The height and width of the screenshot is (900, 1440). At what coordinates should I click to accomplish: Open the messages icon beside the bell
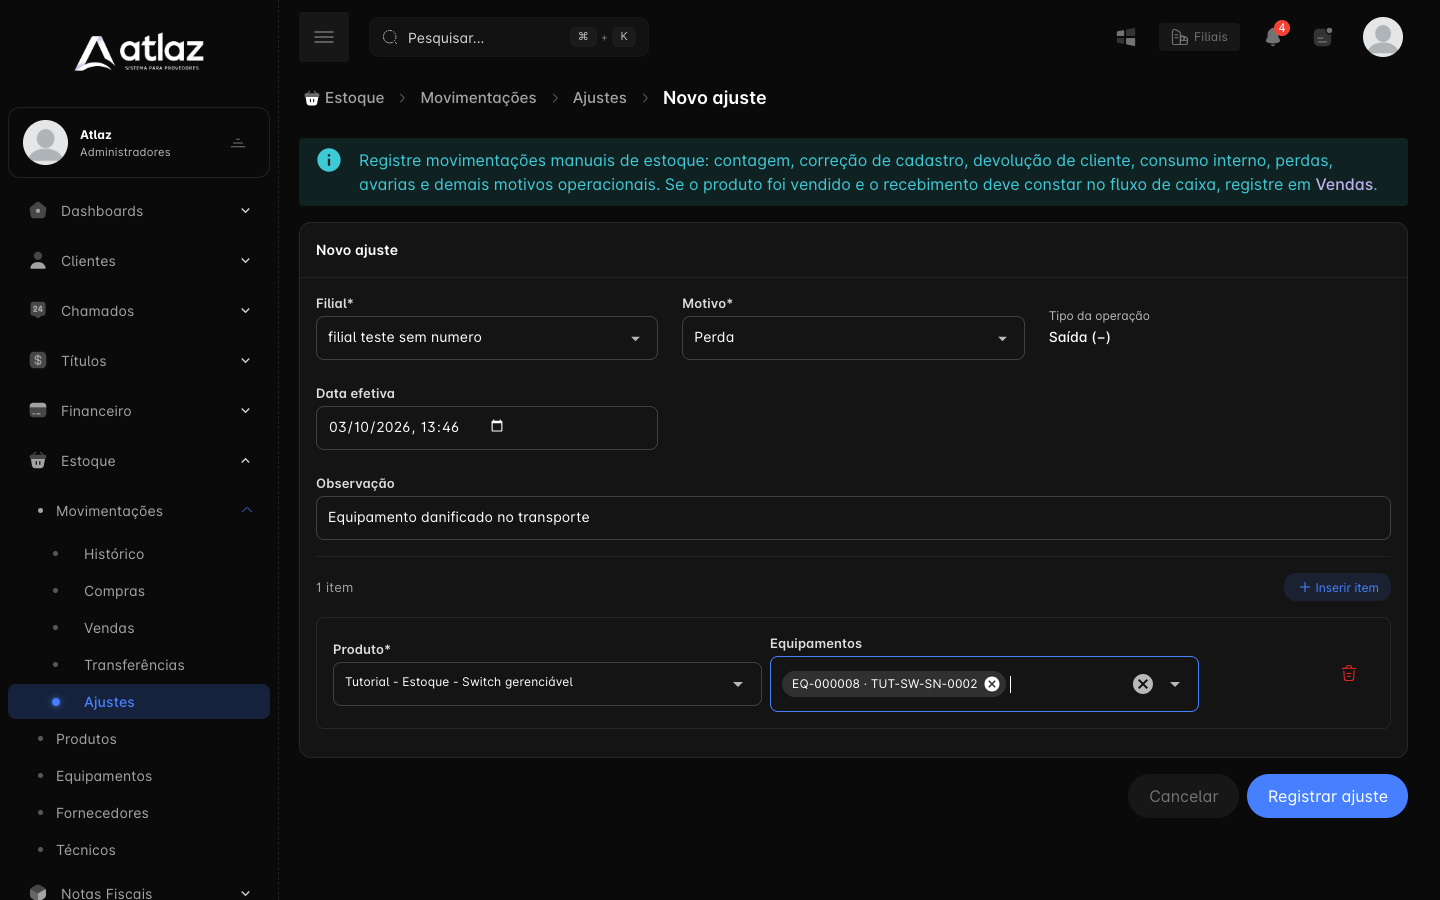(x=1323, y=37)
